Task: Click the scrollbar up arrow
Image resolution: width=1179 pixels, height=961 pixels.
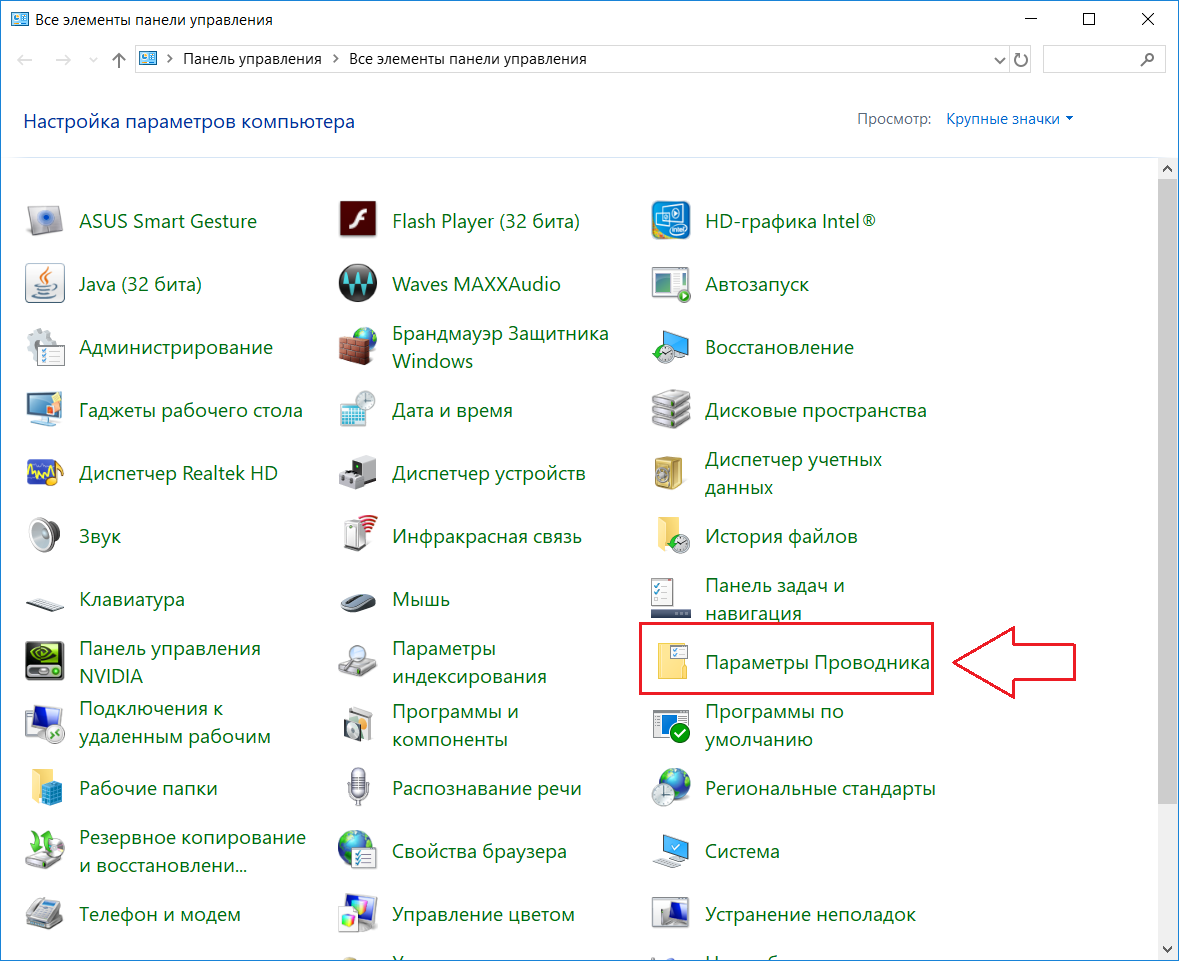Action: click(1167, 168)
